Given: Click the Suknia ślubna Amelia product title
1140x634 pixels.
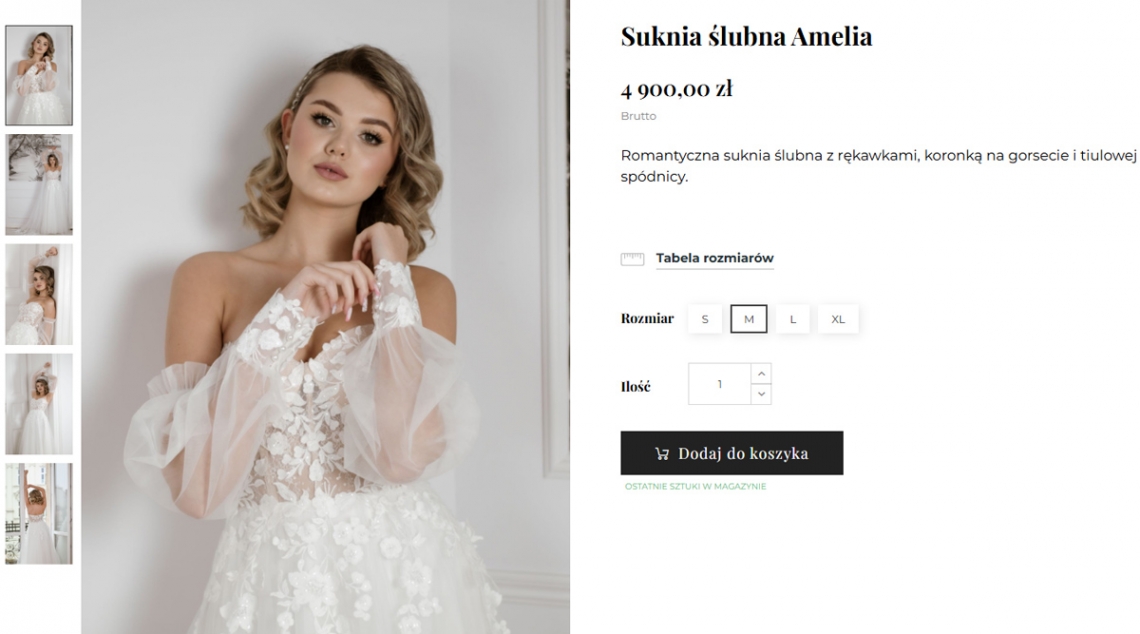Looking at the screenshot, I should [x=746, y=37].
